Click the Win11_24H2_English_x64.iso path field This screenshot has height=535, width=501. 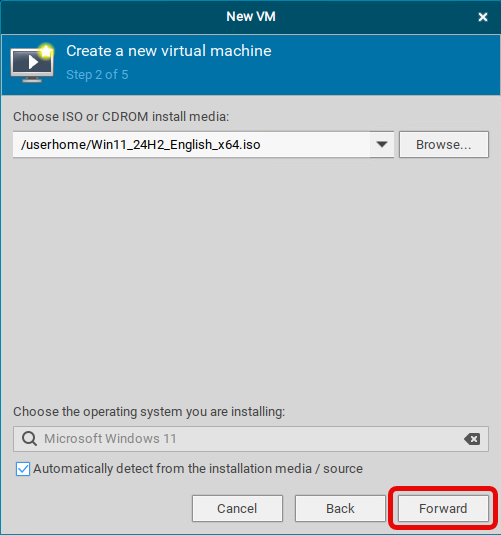coord(191,144)
